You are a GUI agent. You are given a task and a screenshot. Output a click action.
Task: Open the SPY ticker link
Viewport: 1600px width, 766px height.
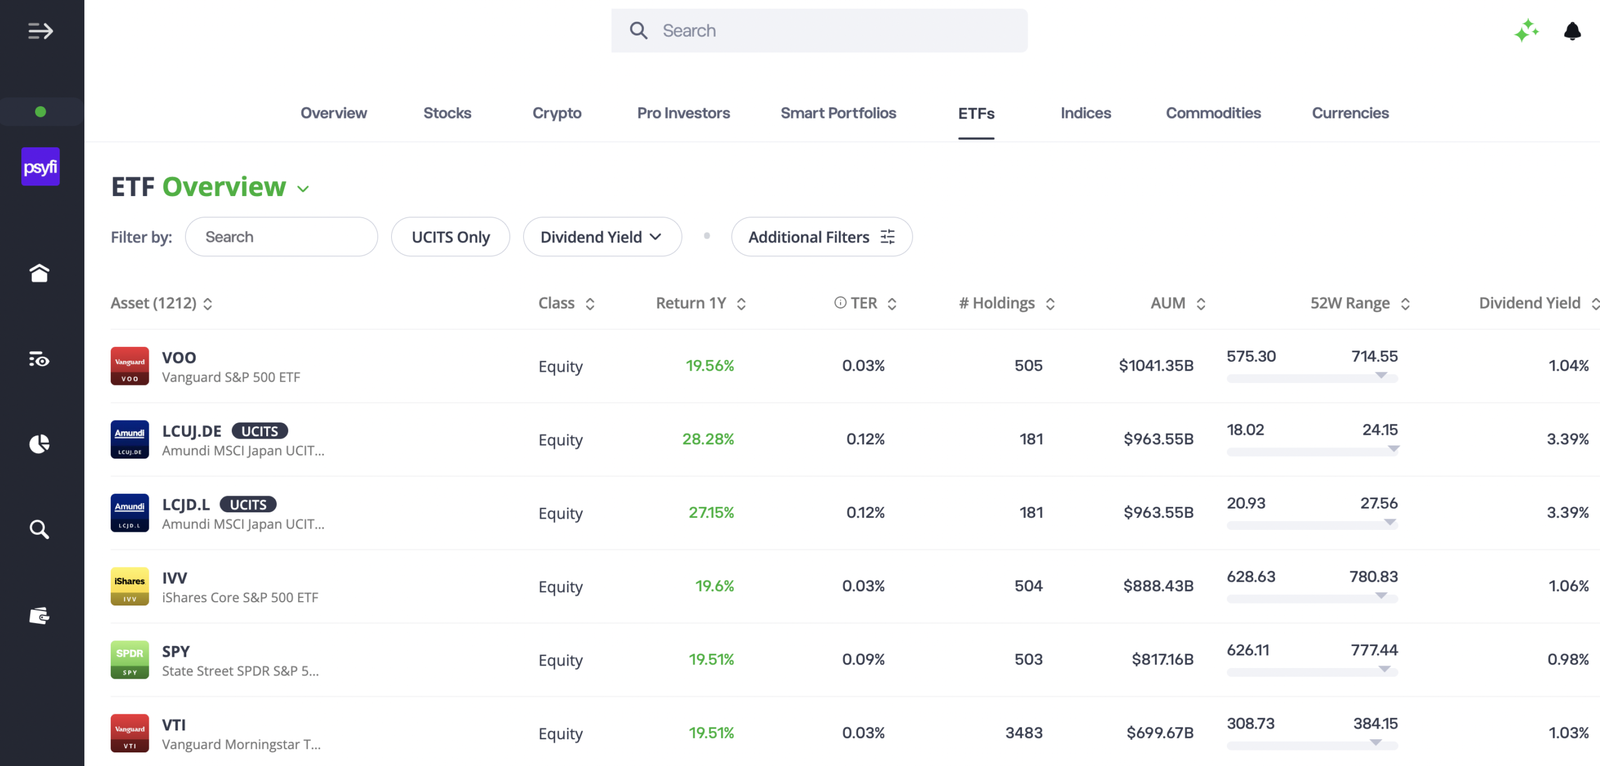point(176,651)
